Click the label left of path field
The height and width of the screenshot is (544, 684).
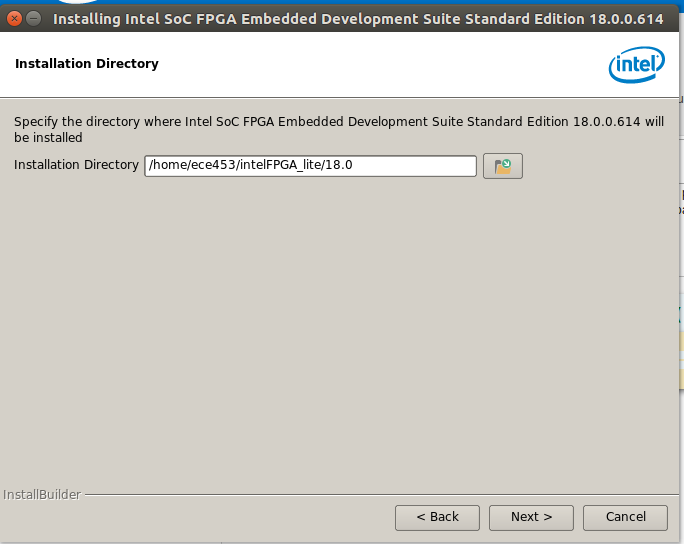(76, 165)
